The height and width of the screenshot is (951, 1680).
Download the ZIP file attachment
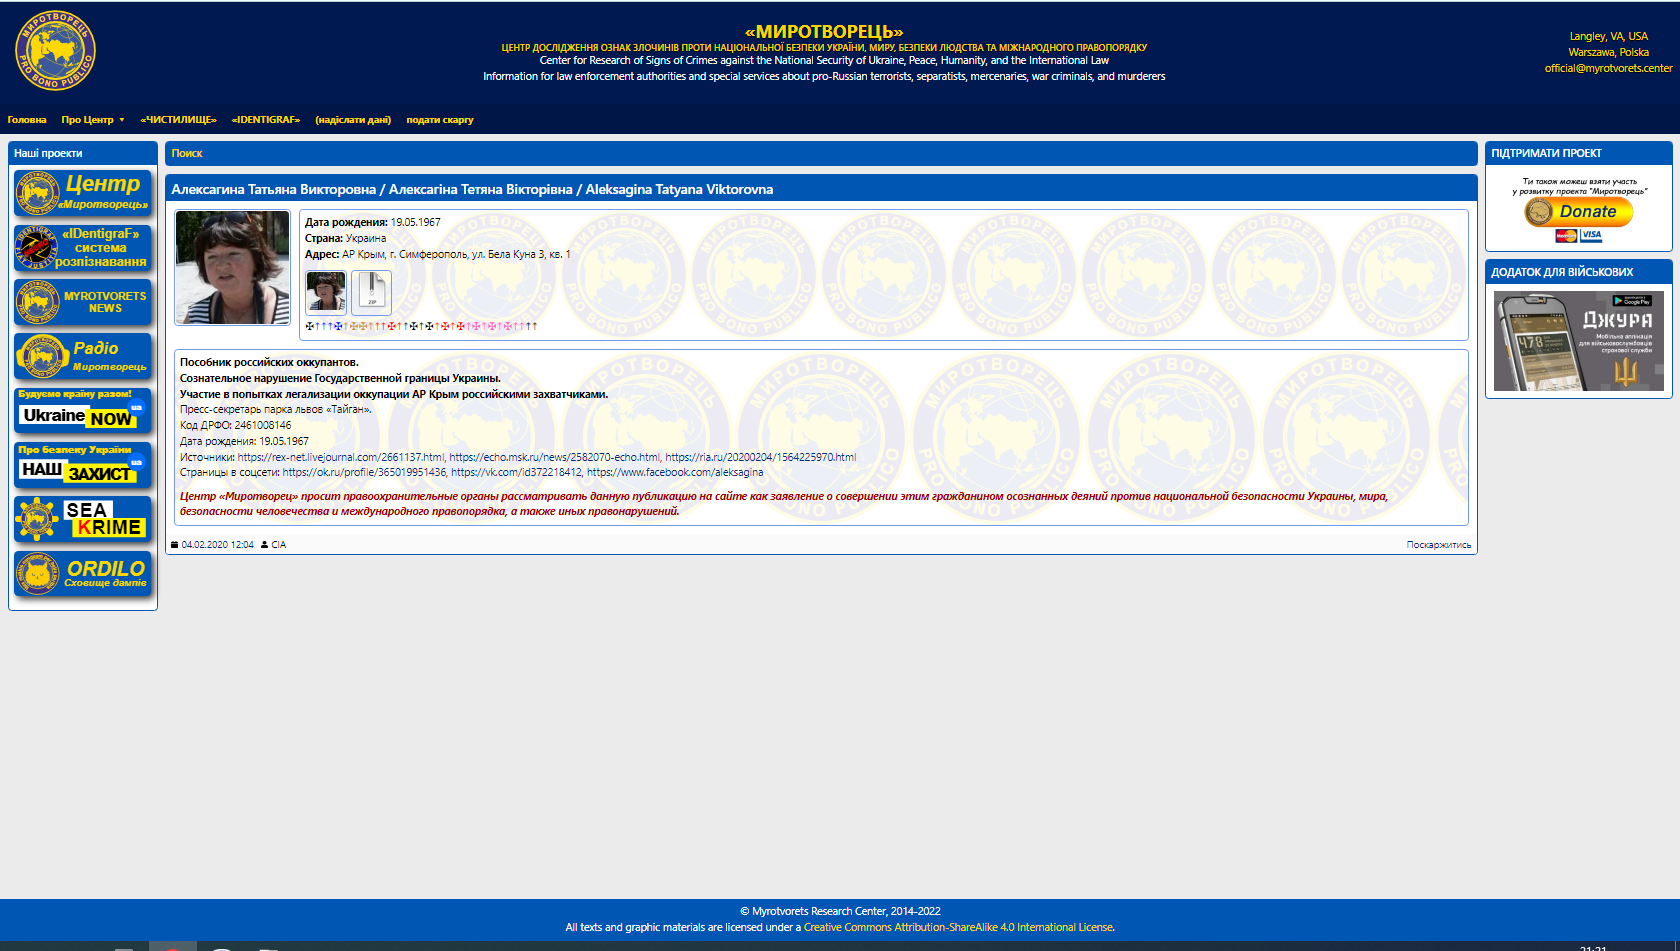(372, 293)
